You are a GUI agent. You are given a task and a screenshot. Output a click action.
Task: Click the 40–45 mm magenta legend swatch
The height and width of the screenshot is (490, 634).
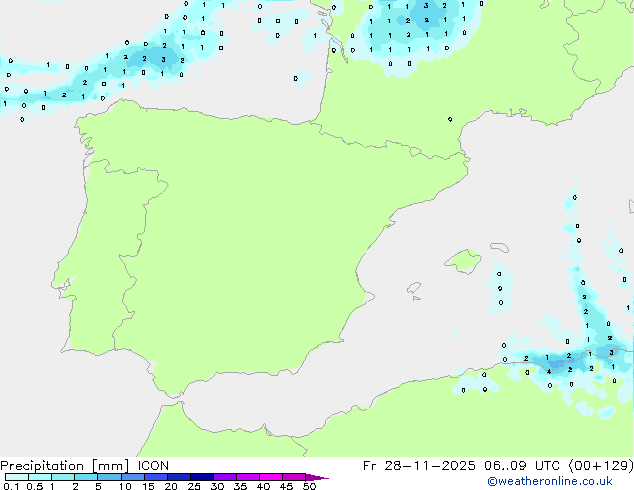point(271,477)
